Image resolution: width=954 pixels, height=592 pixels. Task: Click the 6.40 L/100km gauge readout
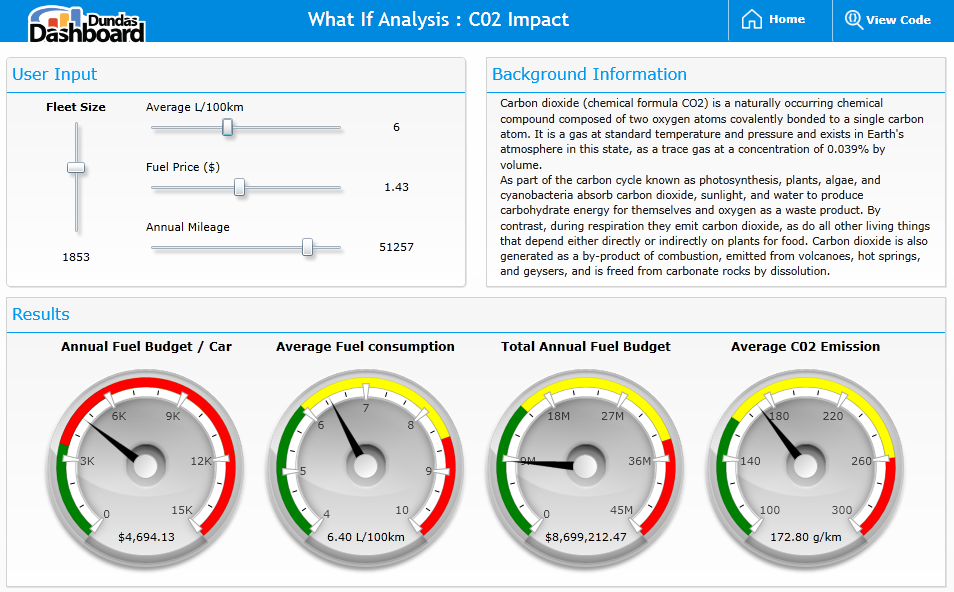pyautogui.click(x=365, y=537)
